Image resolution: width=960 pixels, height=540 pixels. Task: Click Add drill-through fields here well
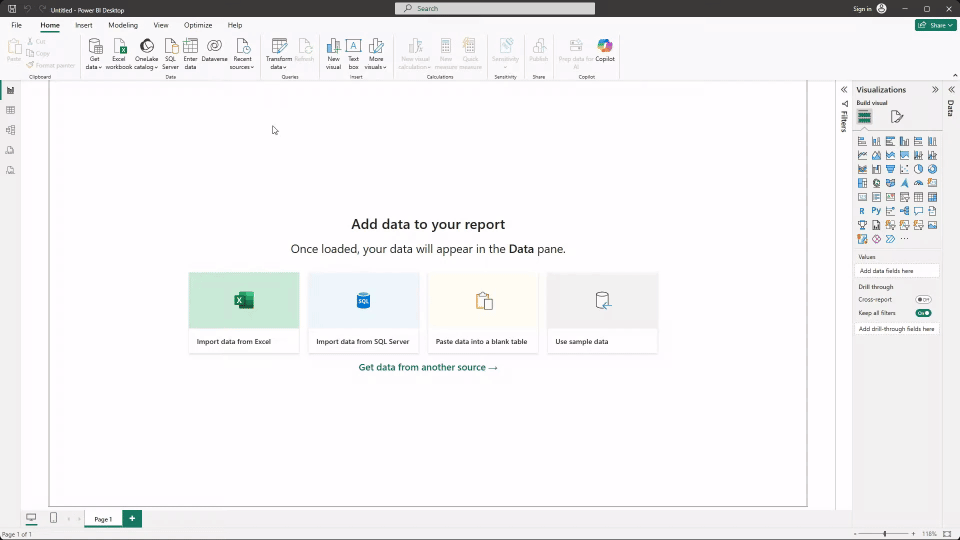(x=897, y=329)
